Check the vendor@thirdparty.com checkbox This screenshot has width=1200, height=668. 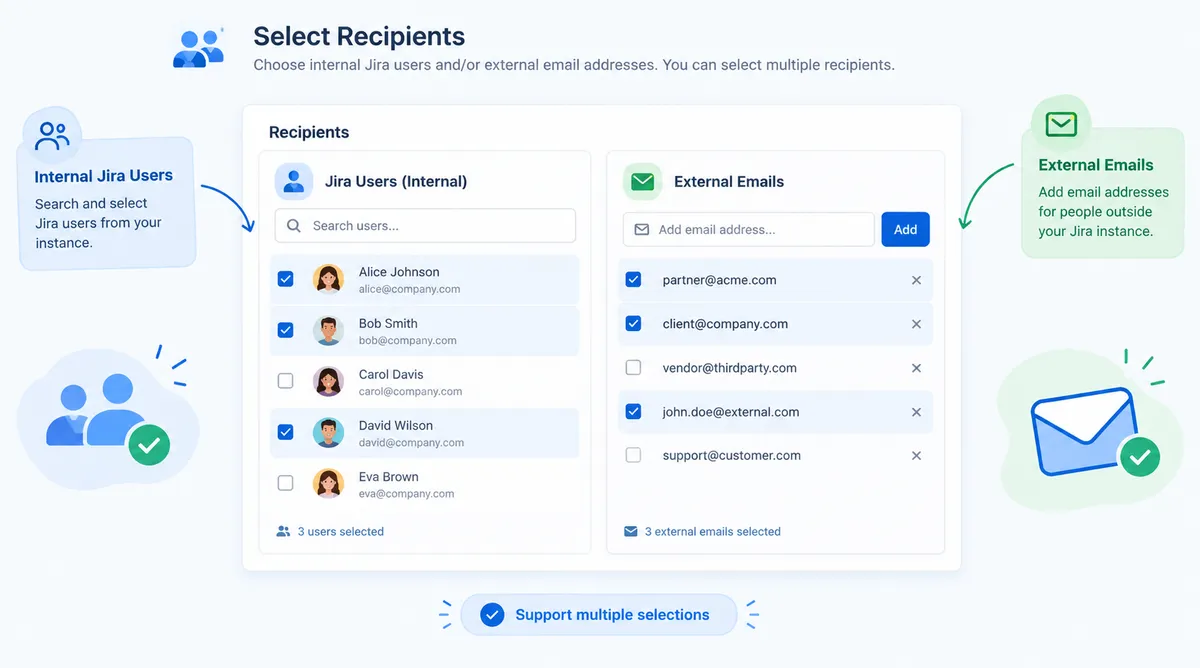pyautogui.click(x=633, y=368)
